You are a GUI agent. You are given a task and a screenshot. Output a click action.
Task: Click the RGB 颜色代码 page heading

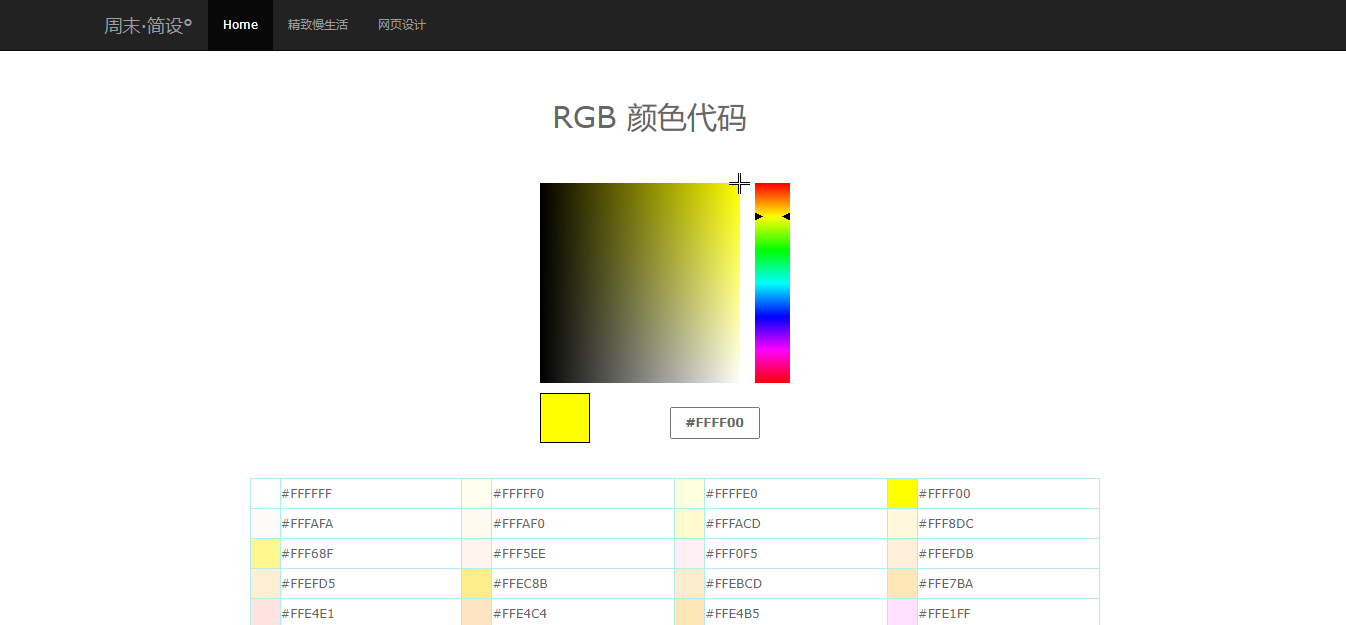649,118
